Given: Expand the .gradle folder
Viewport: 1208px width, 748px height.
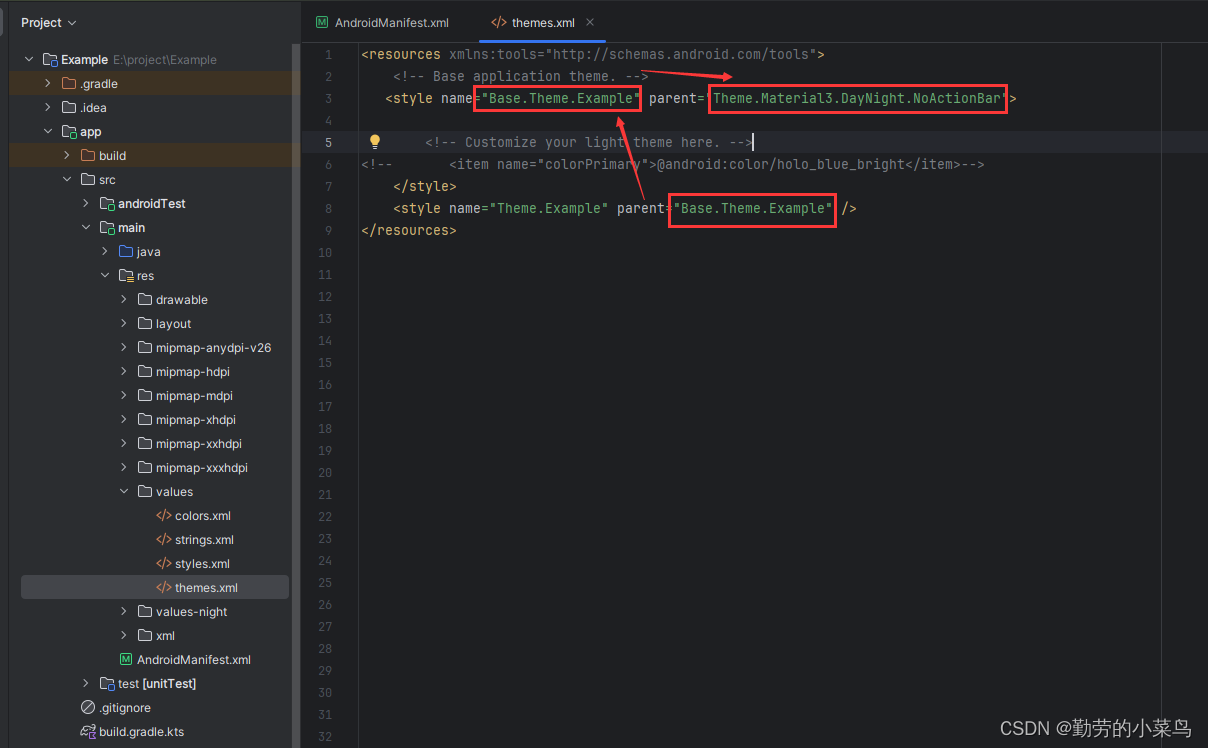Looking at the screenshot, I should [46, 83].
